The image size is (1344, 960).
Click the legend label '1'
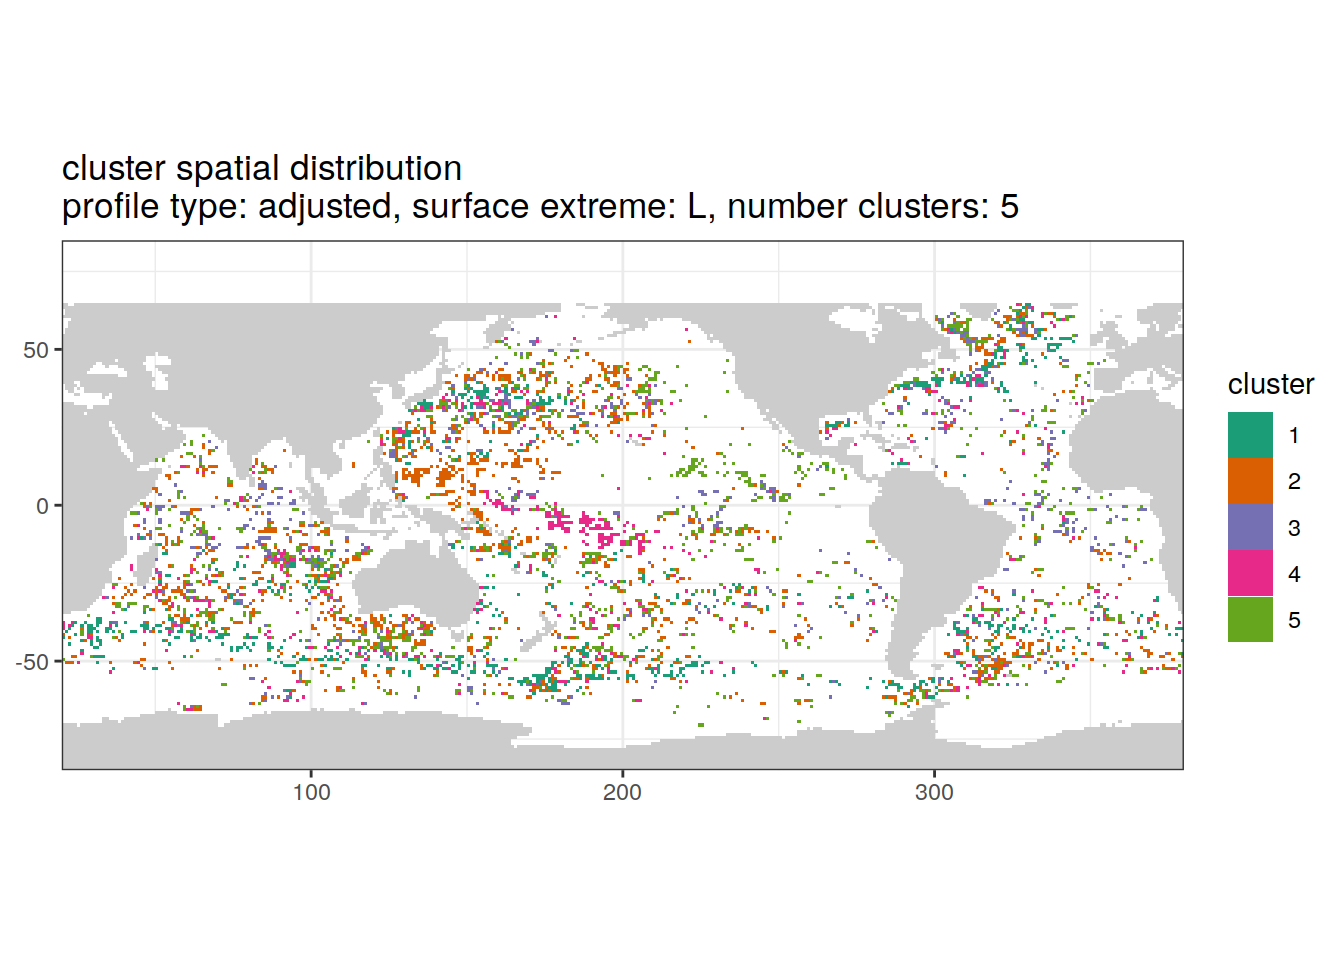click(x=1294, y=436)
